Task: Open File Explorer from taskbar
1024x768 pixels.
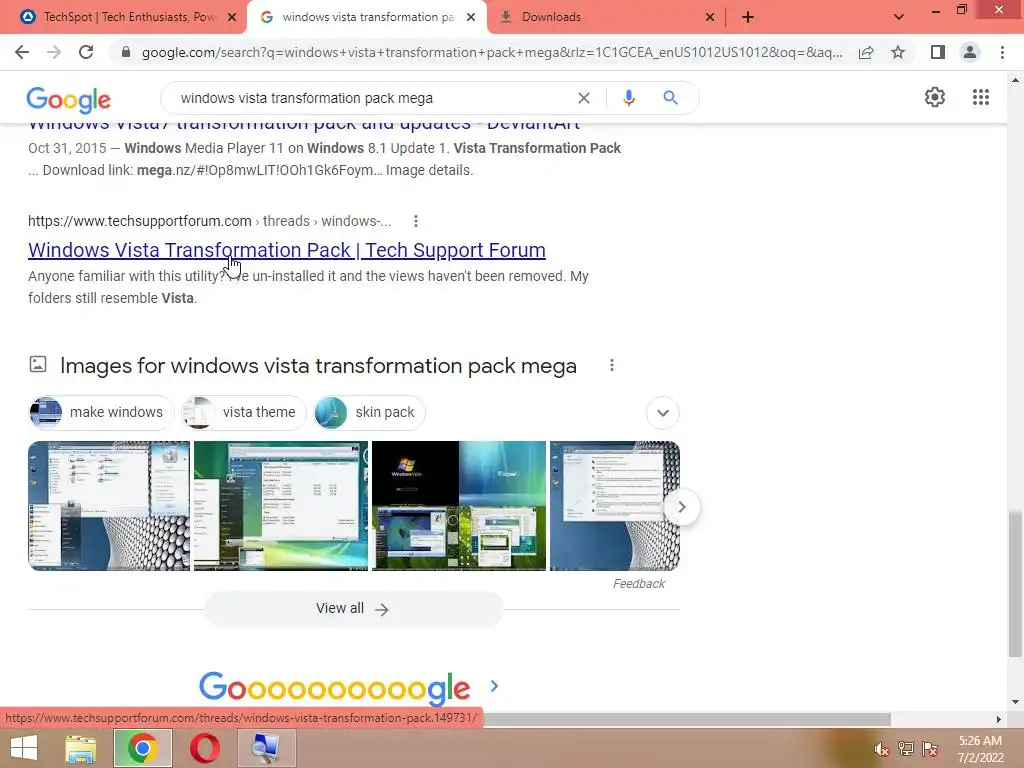Action: (x=81, y=748)
